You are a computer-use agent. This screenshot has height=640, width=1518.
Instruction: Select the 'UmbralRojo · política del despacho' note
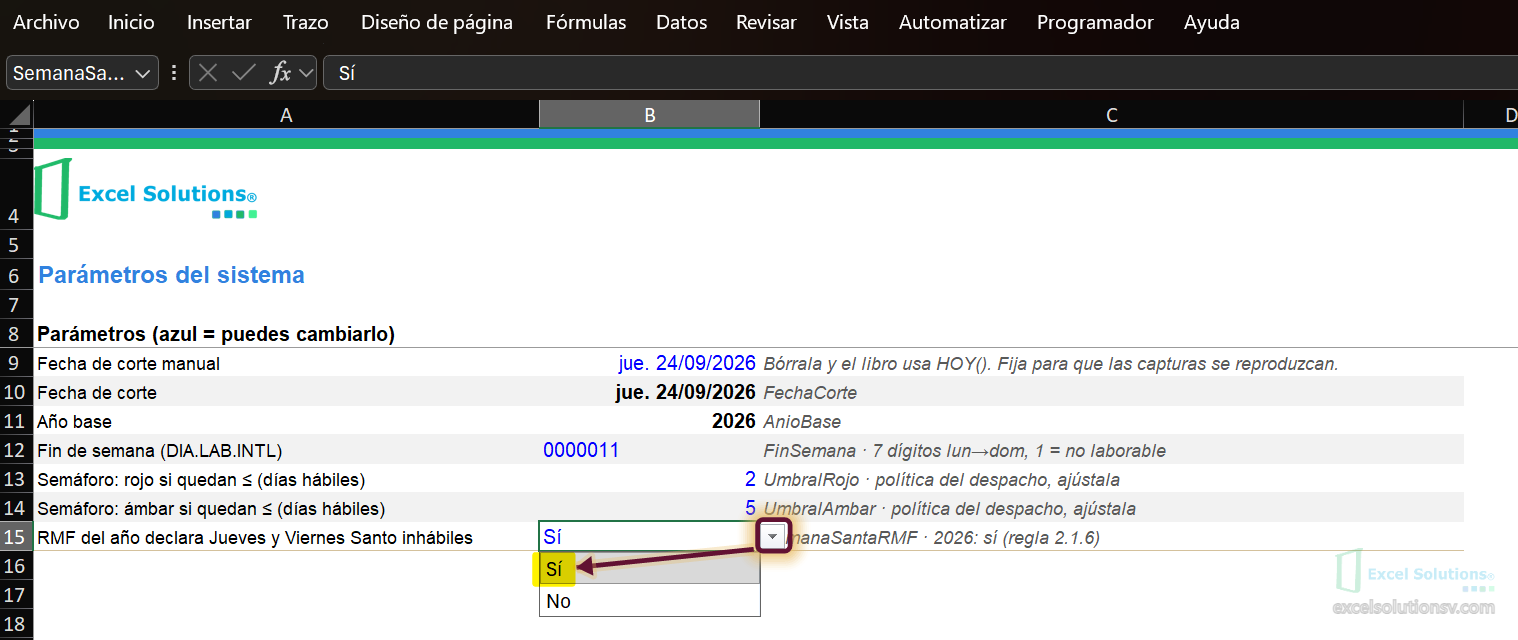[1111, 479]
